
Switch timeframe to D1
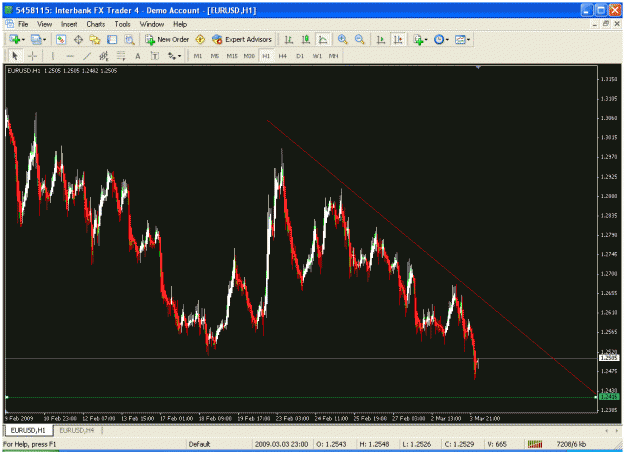click(300, 56)
